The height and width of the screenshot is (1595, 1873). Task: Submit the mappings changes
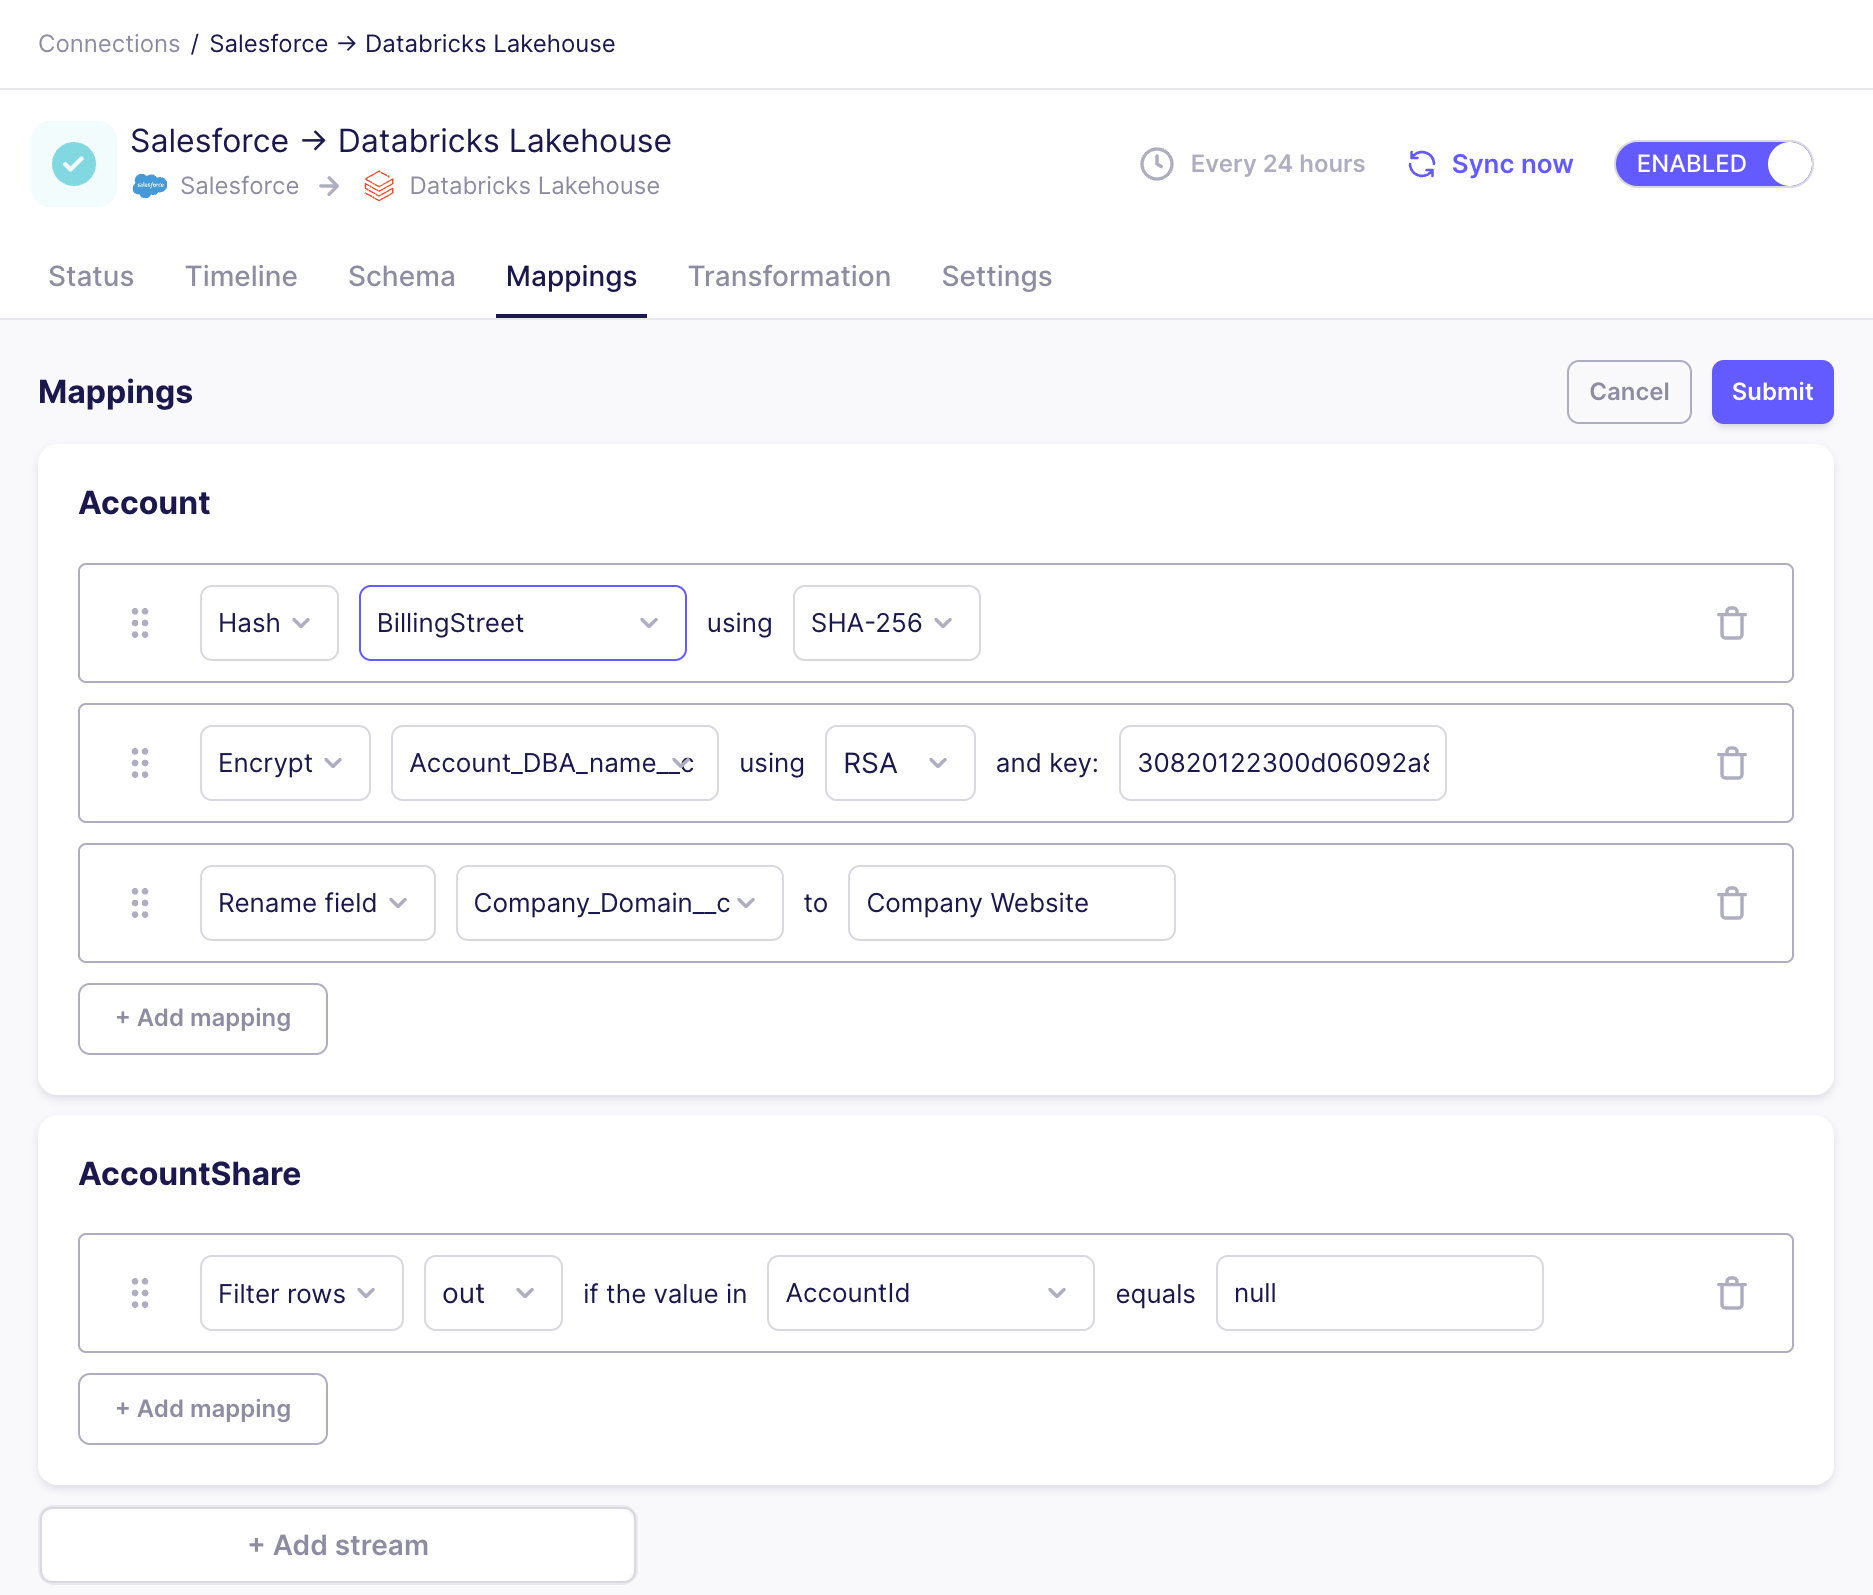pos(1771,392)
